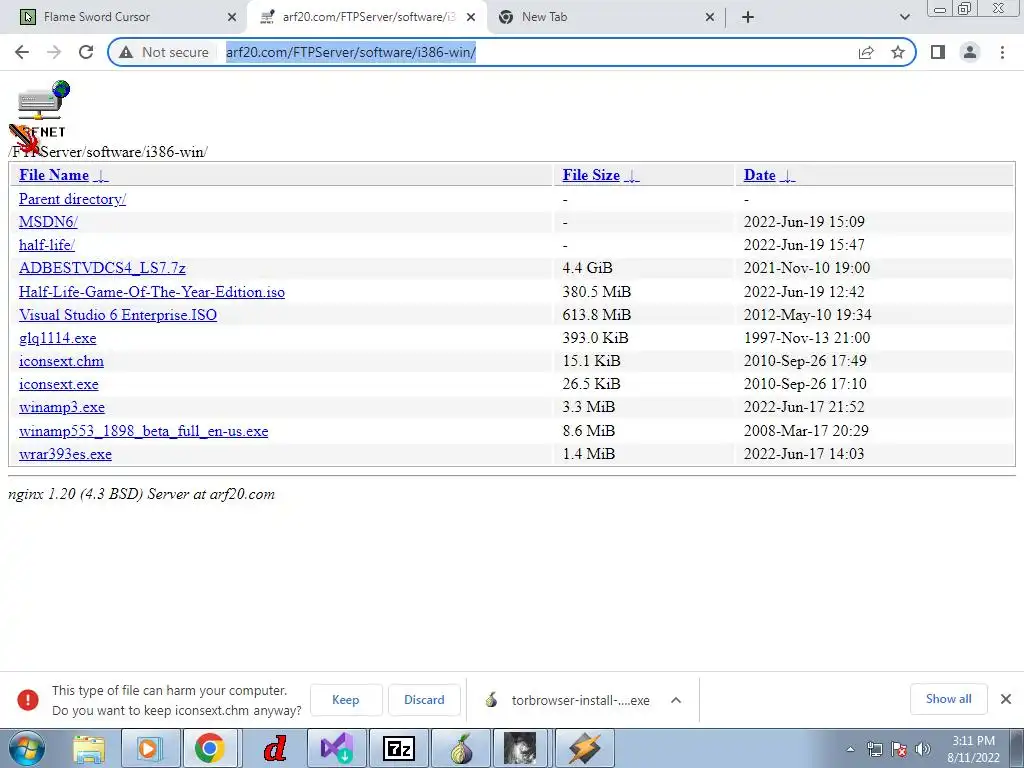Image resolution: width=1024 pixels, height=768 pixels.
Task: Click the File Name descending arrow
Action: pyautogui.click(x=101, y=176)
